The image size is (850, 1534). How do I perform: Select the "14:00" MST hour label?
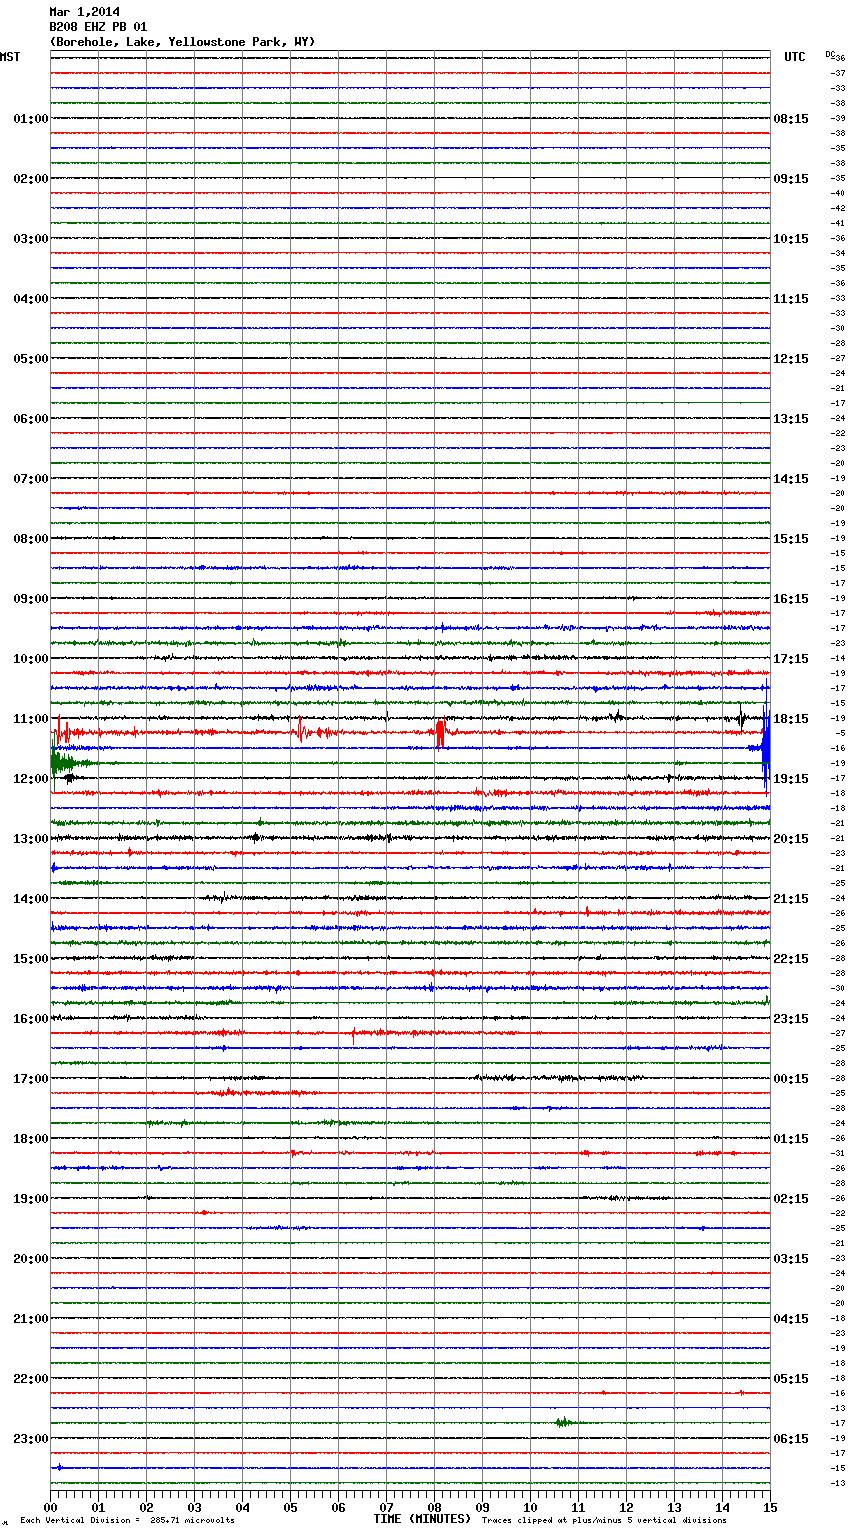coord(31,899)
